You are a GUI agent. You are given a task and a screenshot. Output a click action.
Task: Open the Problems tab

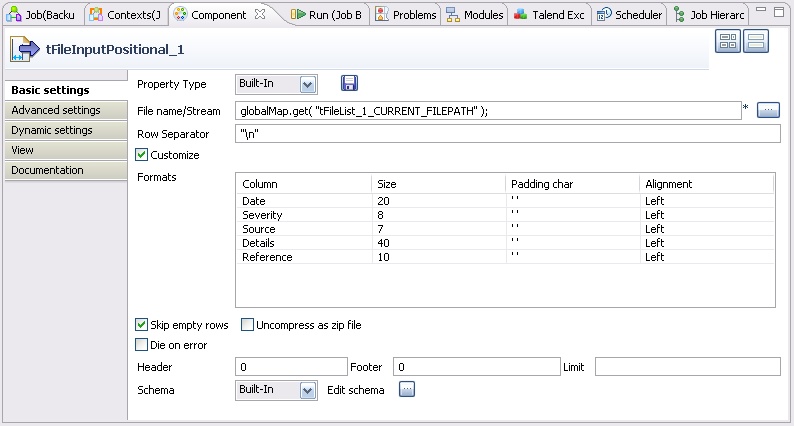(x=406, y=15)
